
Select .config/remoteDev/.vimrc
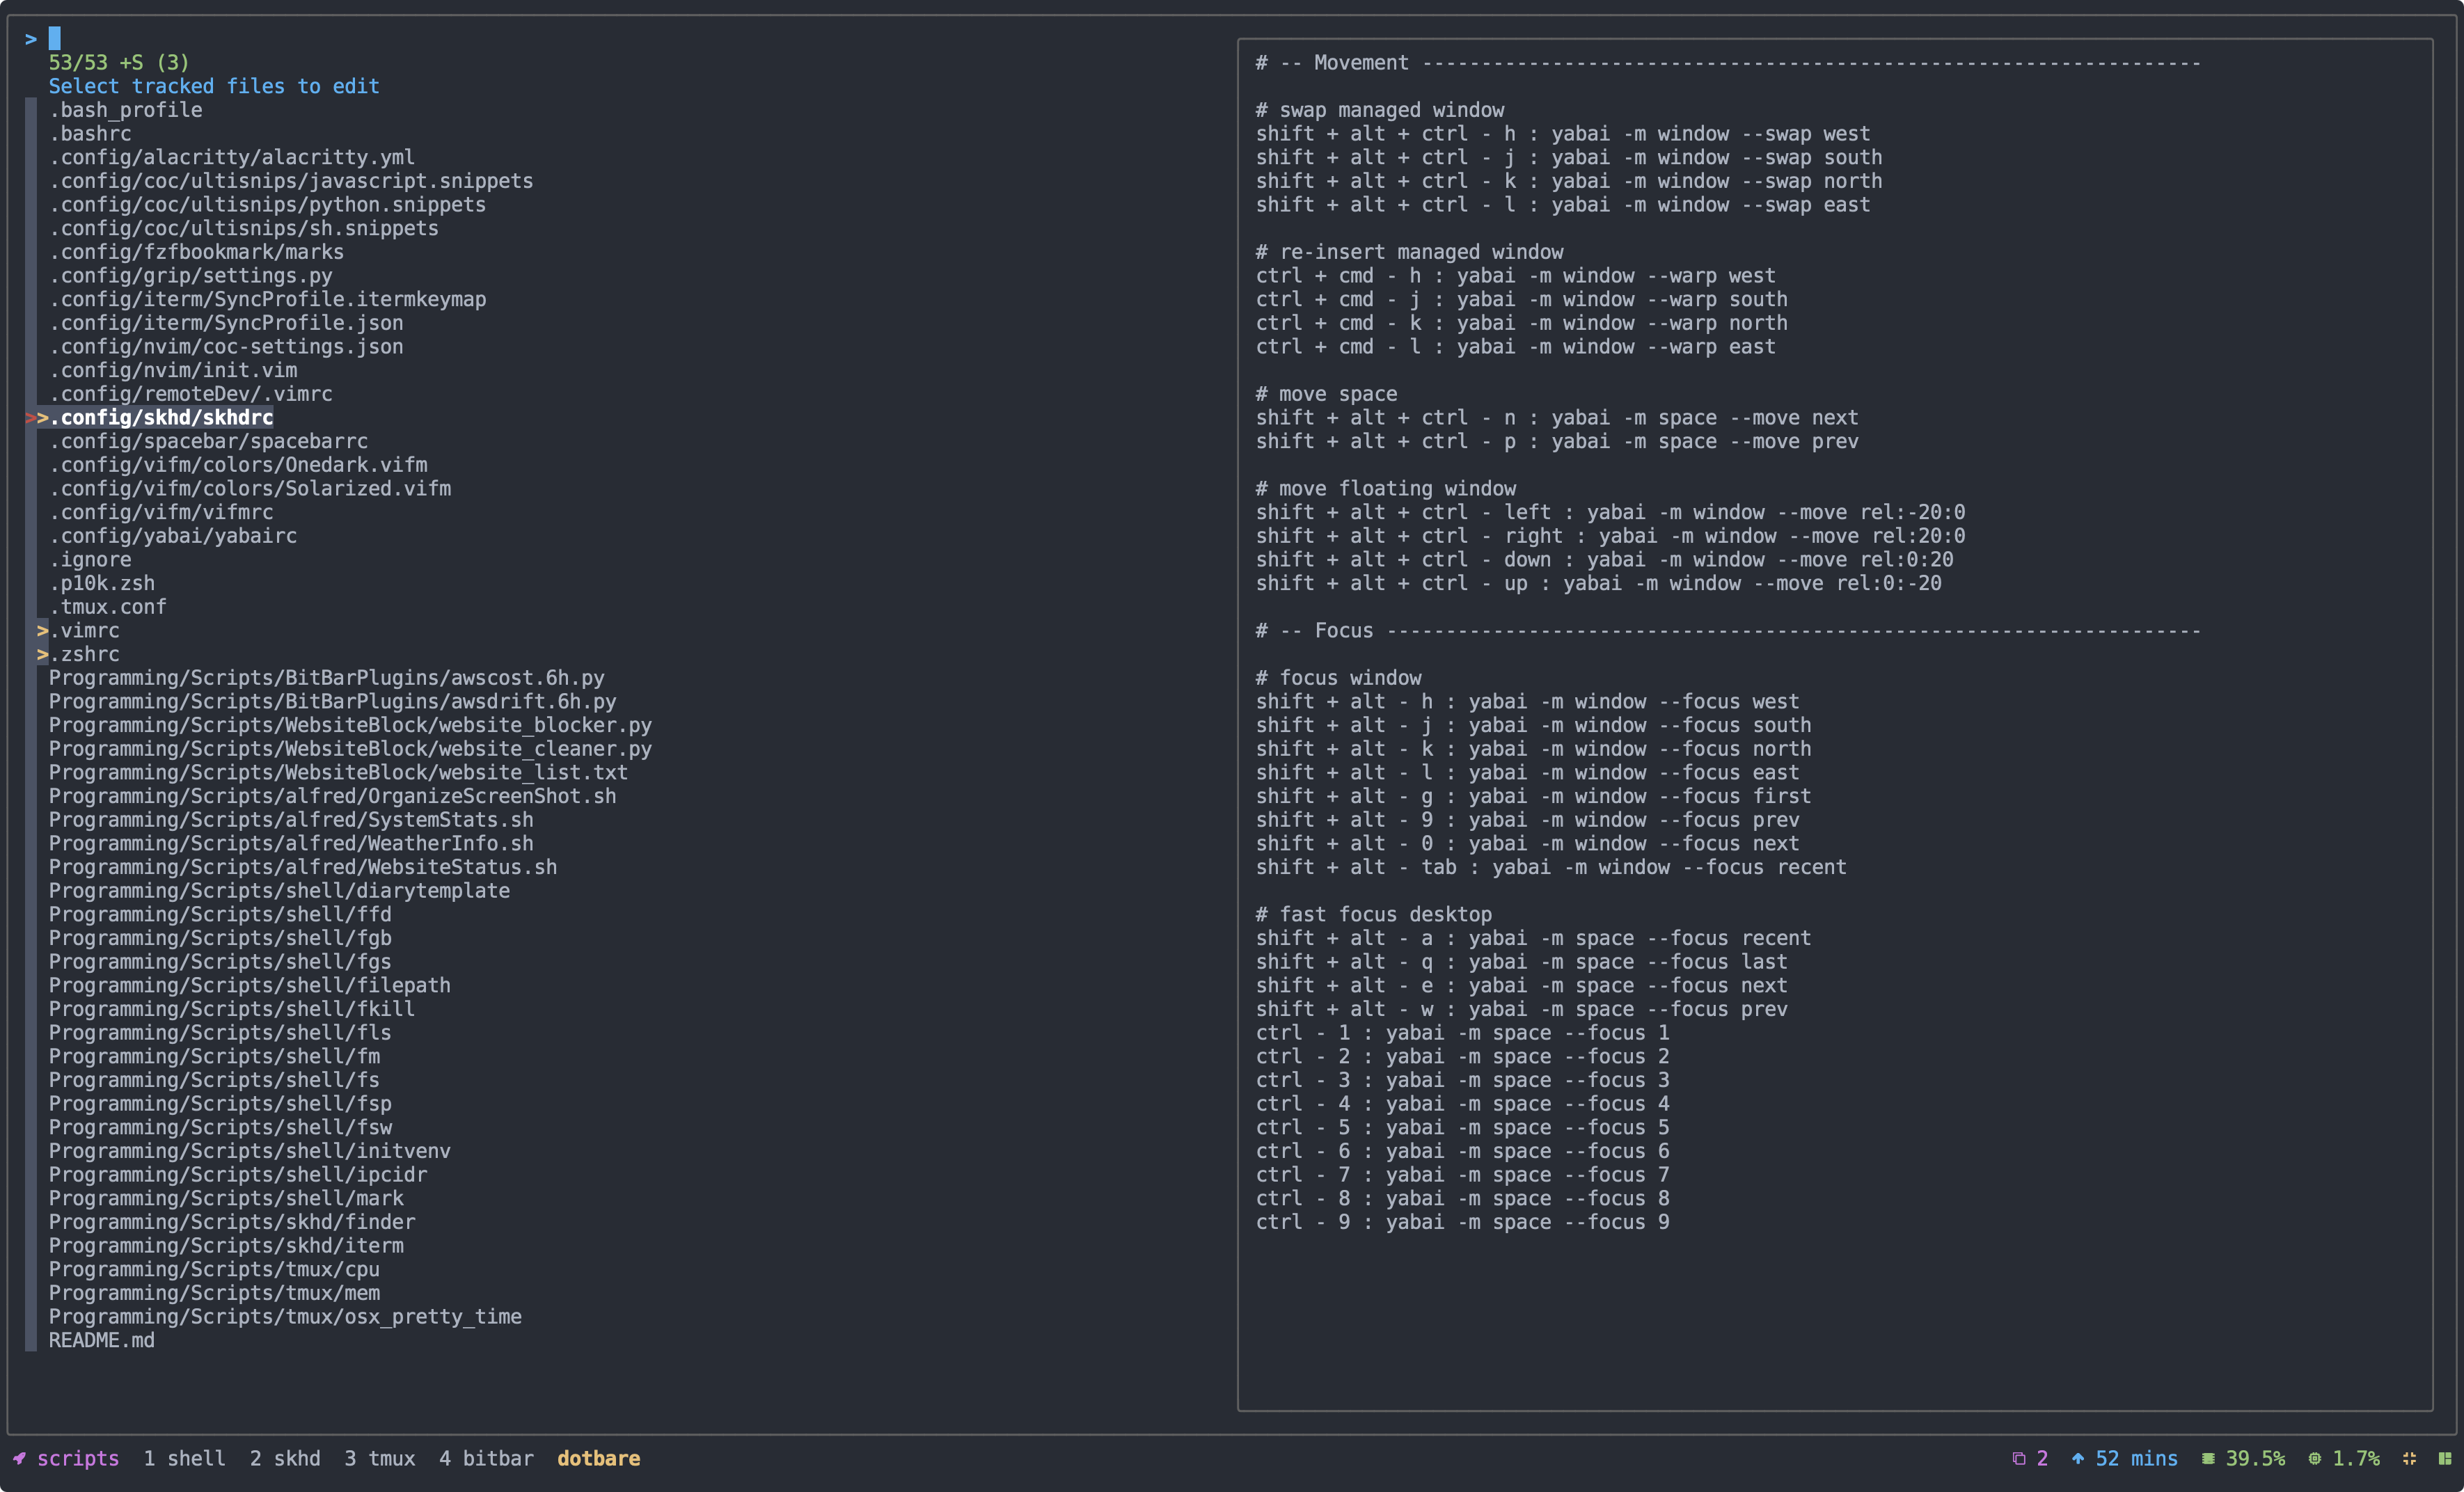coord(190,394)
